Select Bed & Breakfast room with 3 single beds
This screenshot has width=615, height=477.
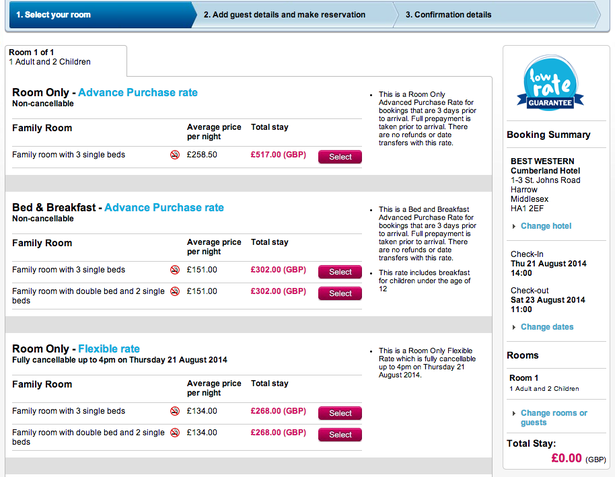click(x=340, y=272)
